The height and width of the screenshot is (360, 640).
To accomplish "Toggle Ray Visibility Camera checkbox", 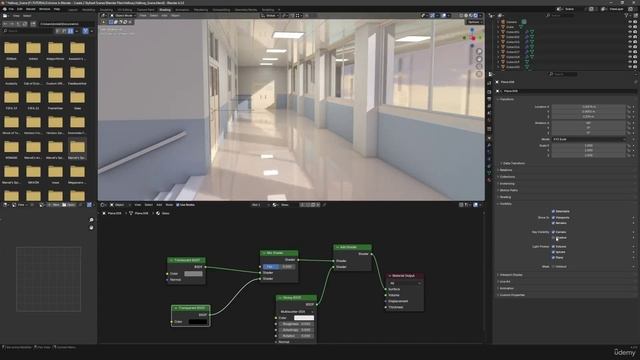I will pos(553,232).
